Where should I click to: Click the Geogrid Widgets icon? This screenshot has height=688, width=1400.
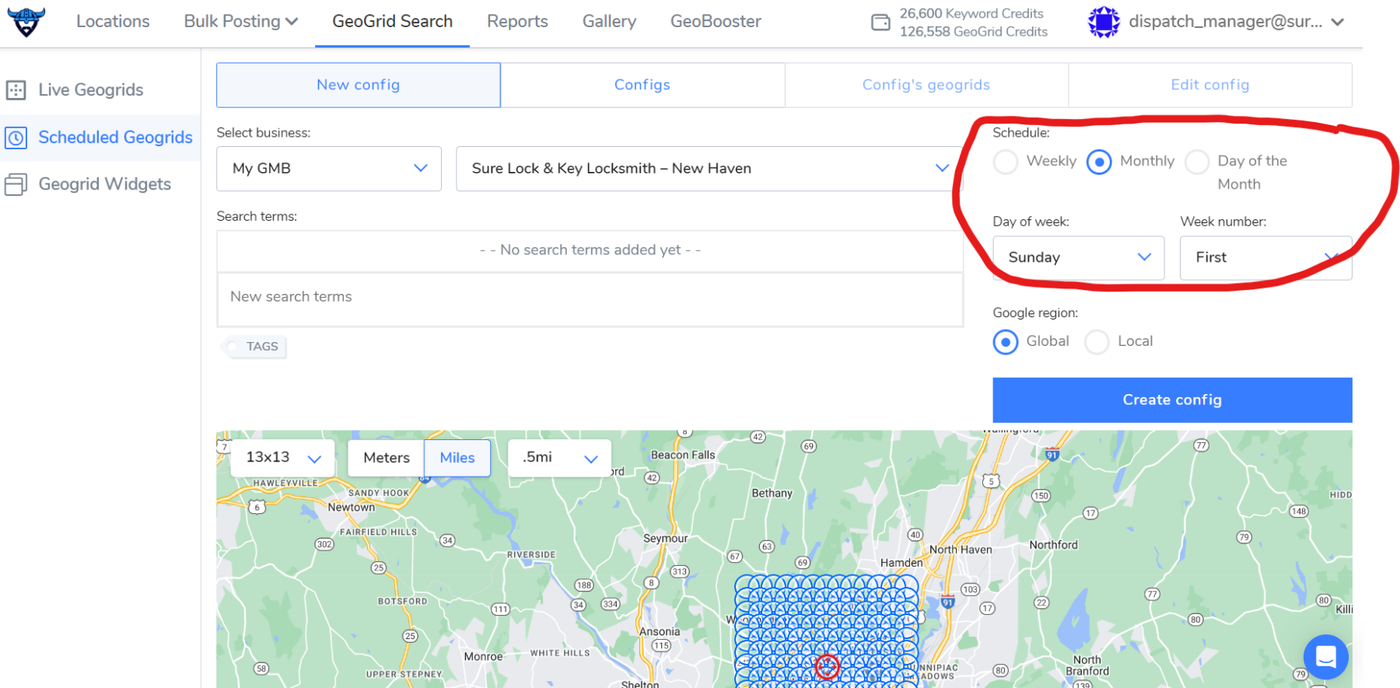16,185
